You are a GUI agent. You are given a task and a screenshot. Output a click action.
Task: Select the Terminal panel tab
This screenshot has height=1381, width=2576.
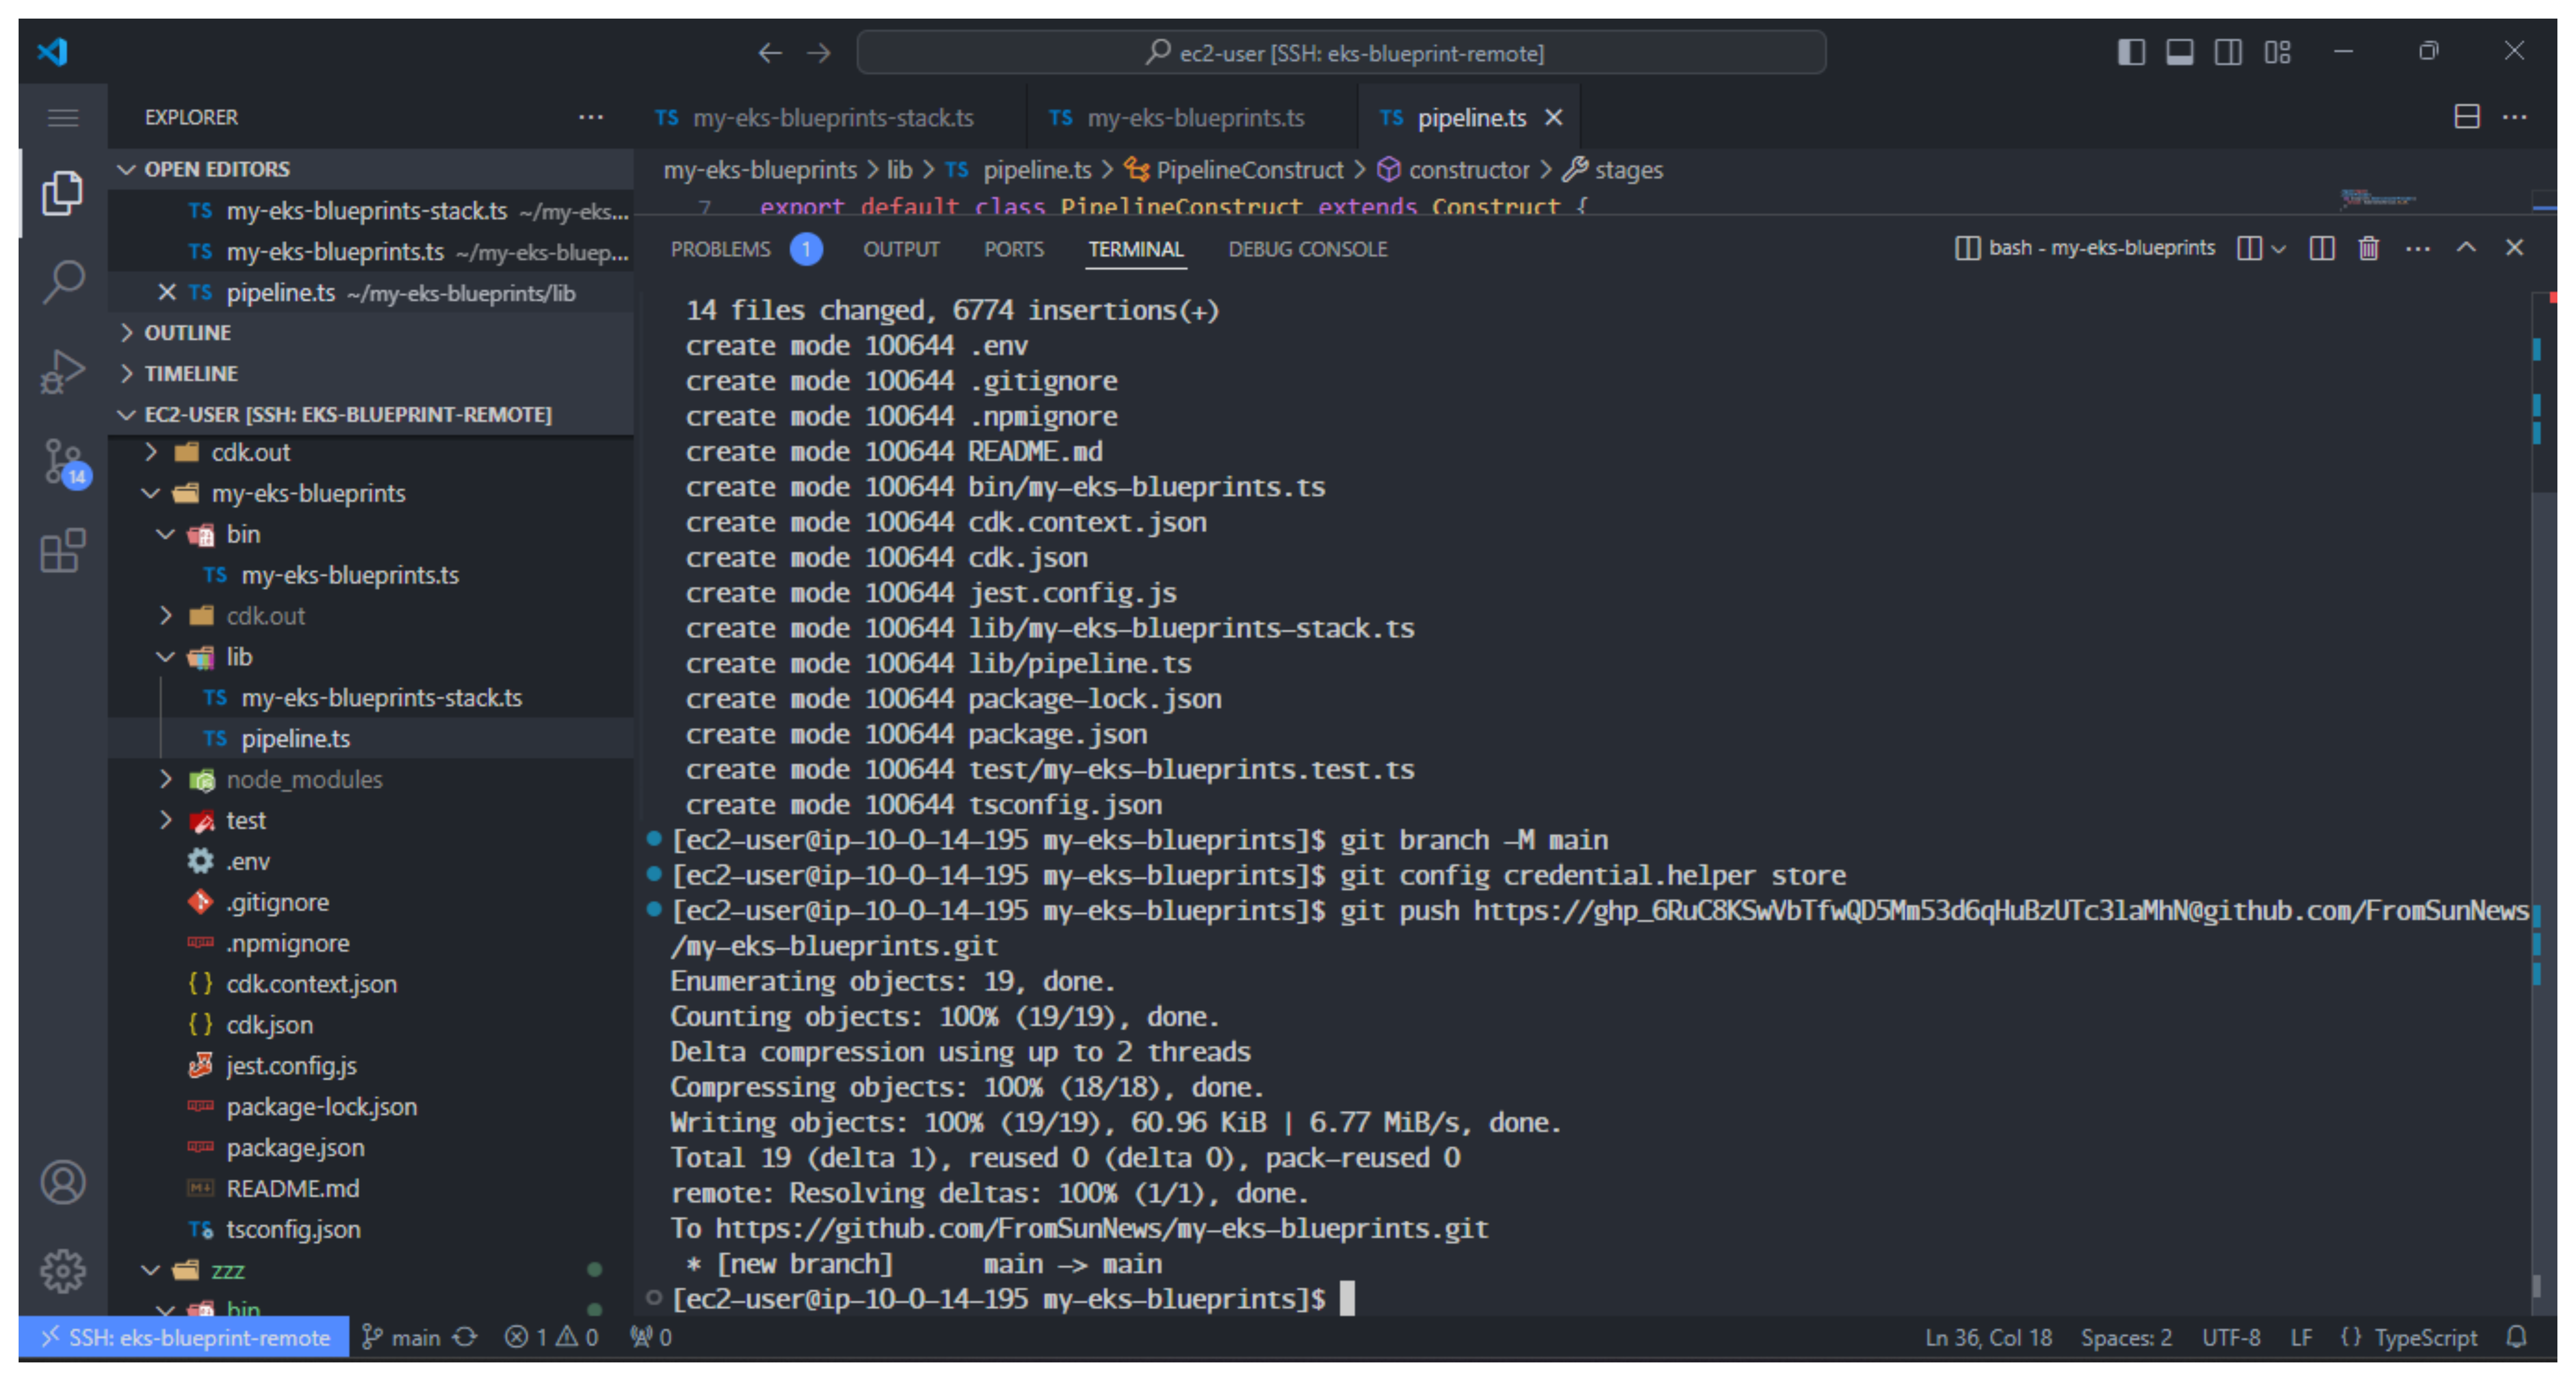click(x=1135, y=249)
